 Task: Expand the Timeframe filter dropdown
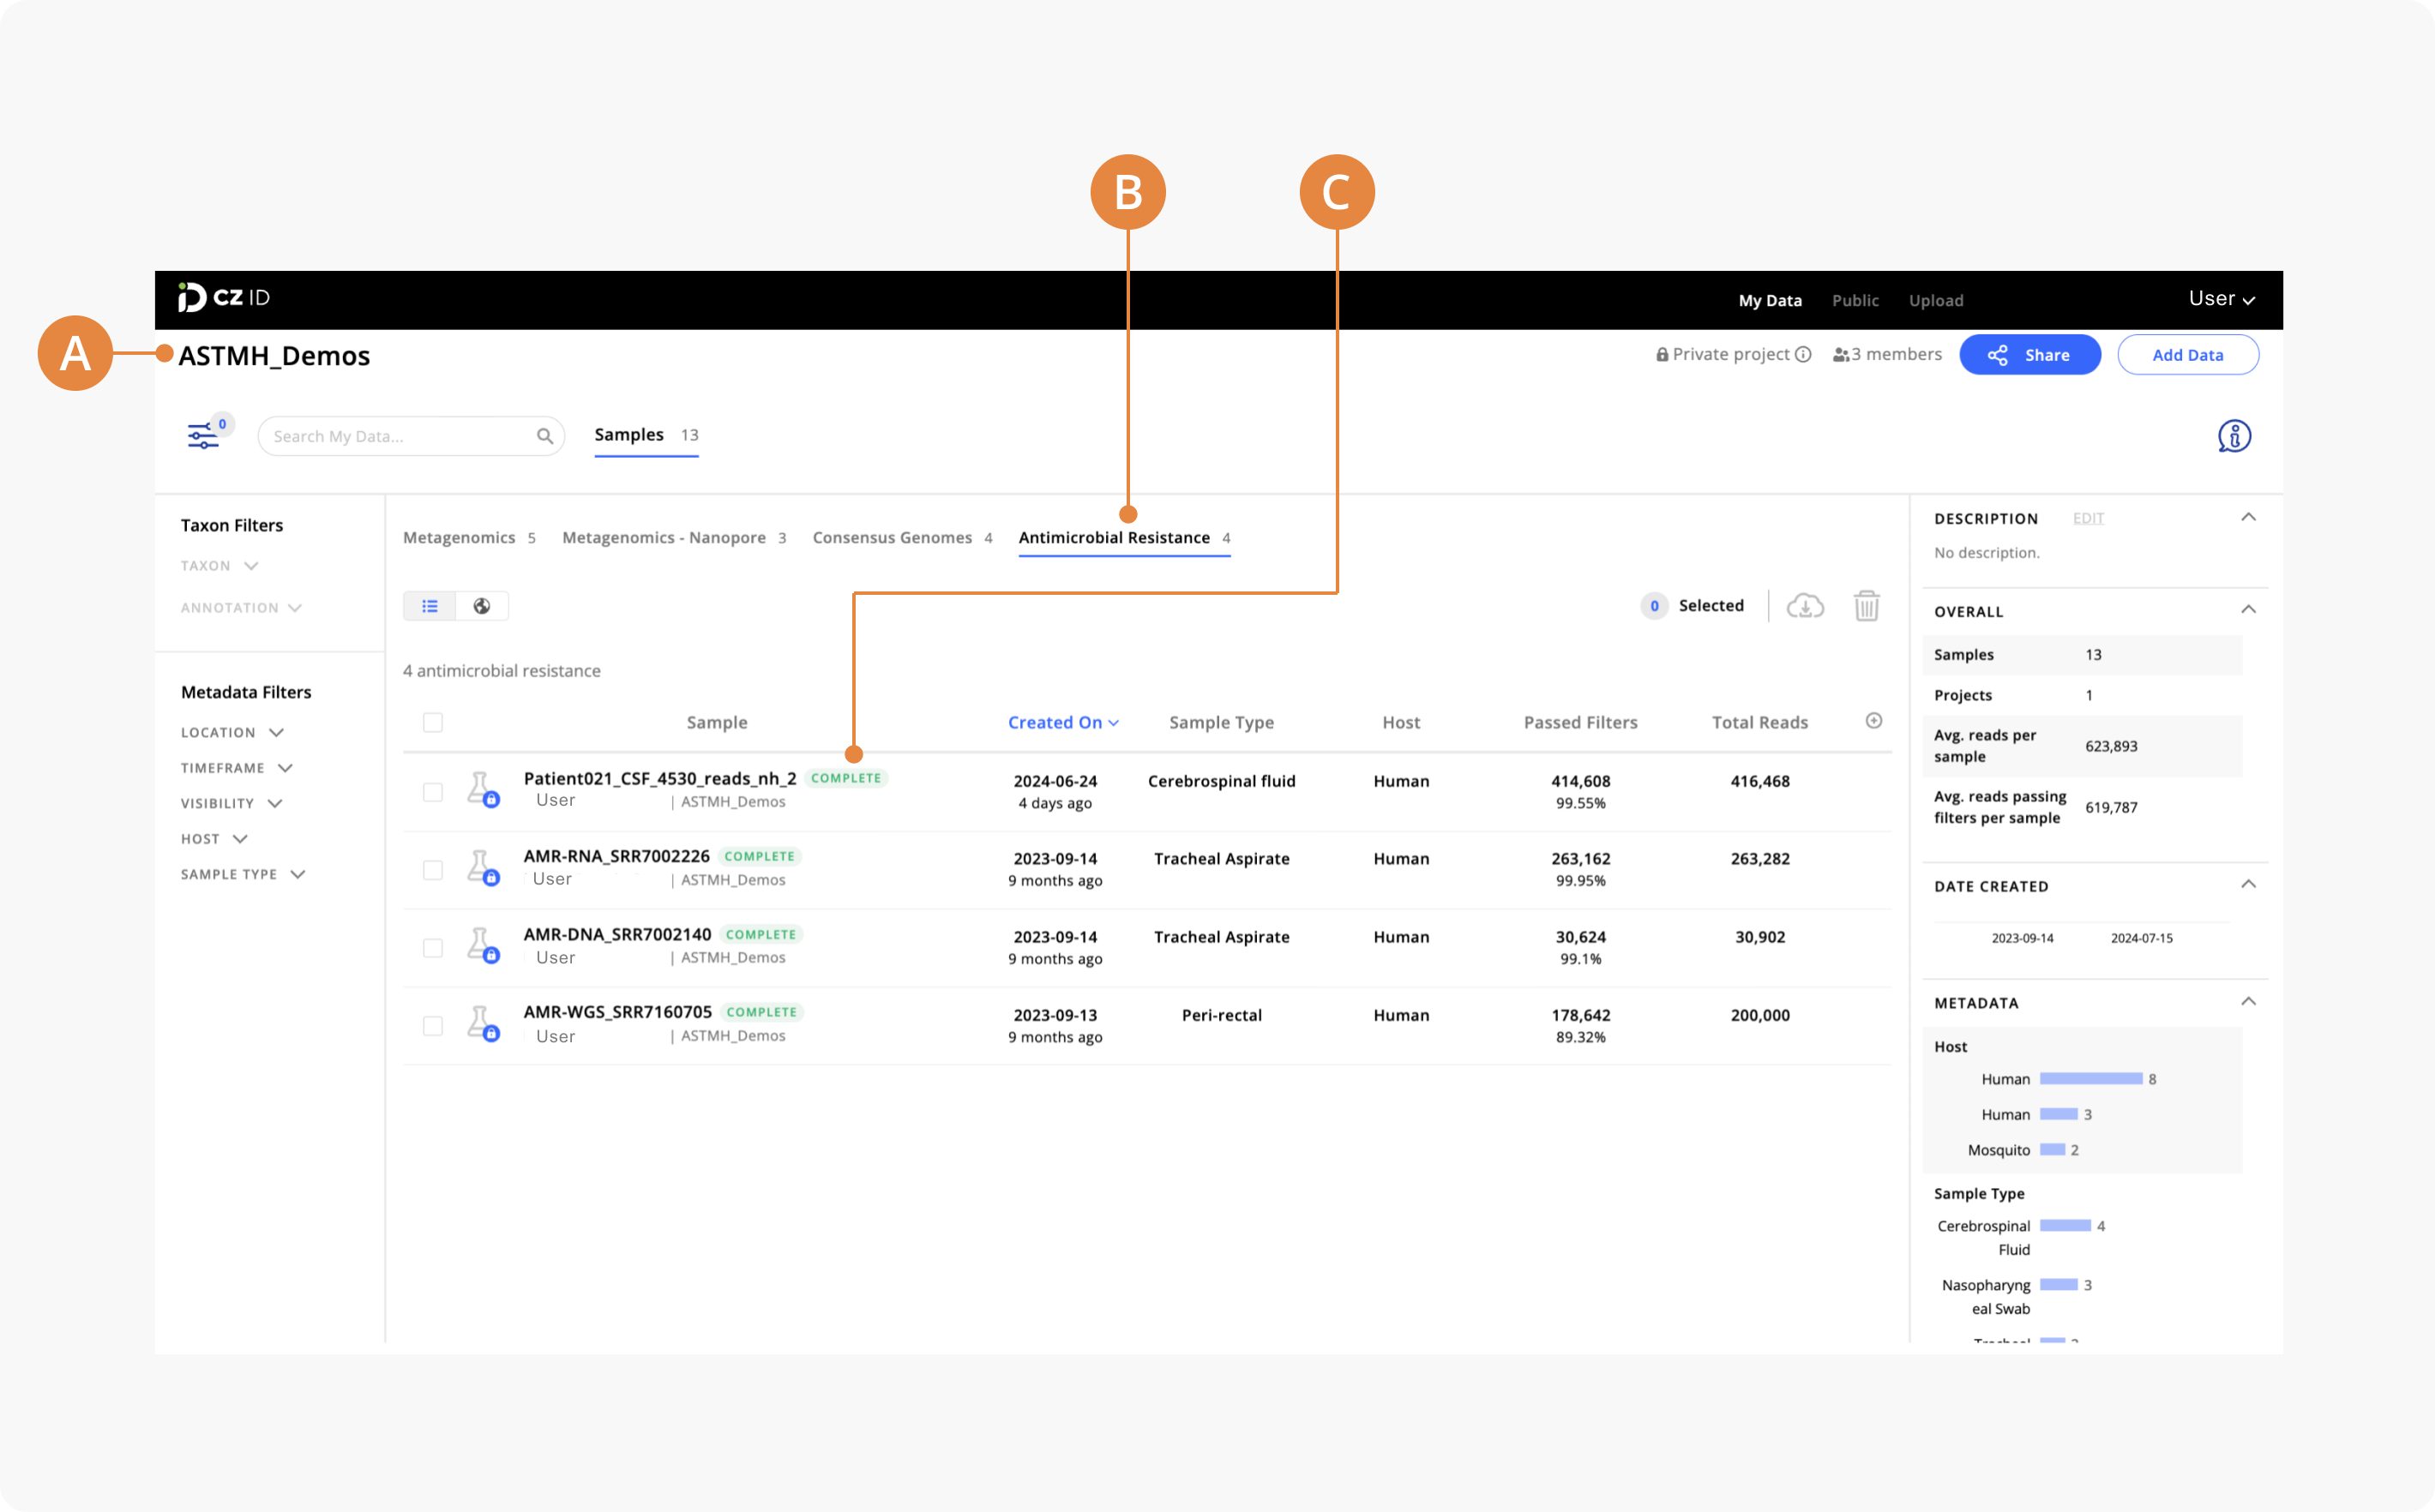[x=236, y=768]
